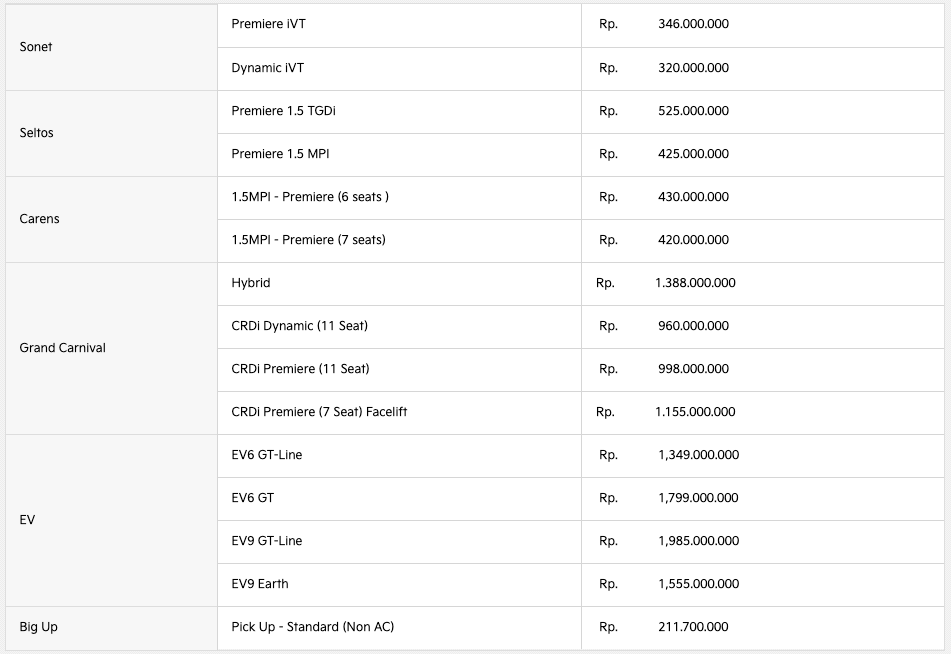Screen dimensions: 951x654
Task: Click the Sonet model cell
Action: [x=36, y=47]
